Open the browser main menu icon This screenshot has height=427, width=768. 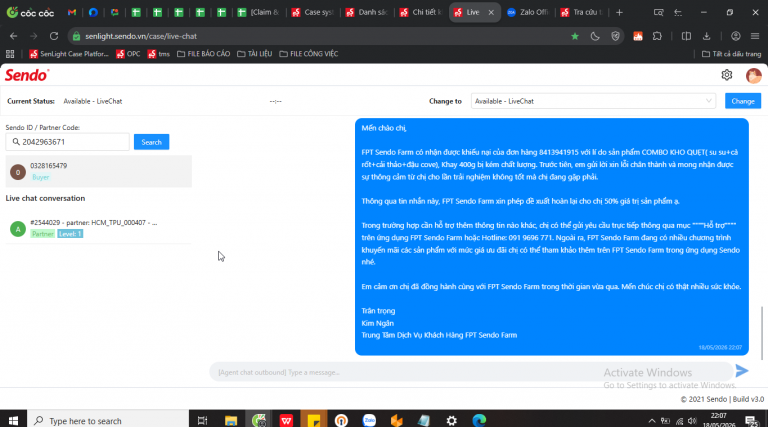click(x=755, y=36)
